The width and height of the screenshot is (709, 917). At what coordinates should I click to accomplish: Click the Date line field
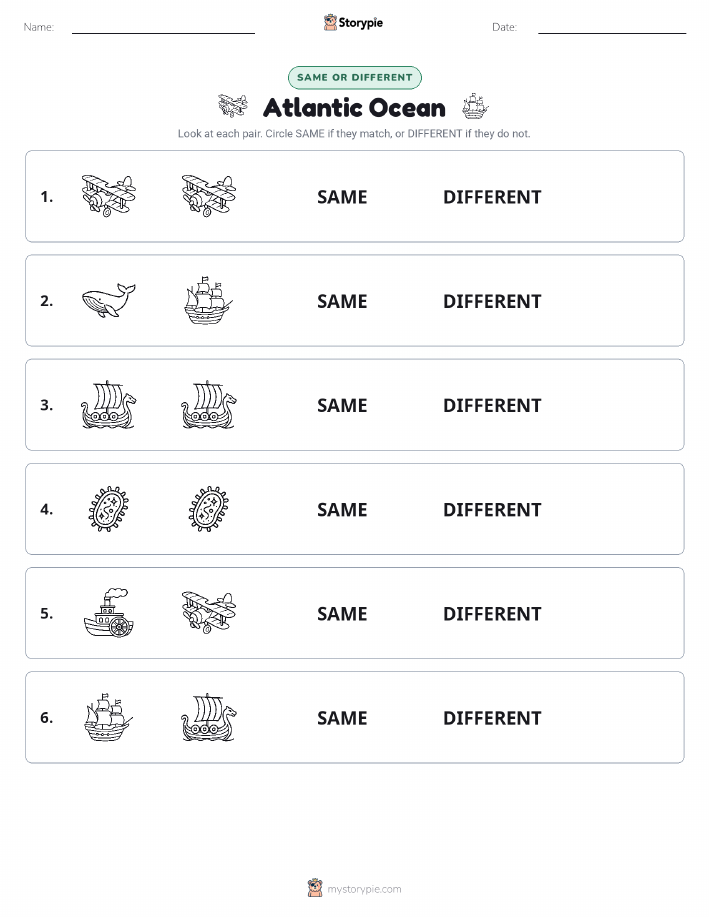612,27
